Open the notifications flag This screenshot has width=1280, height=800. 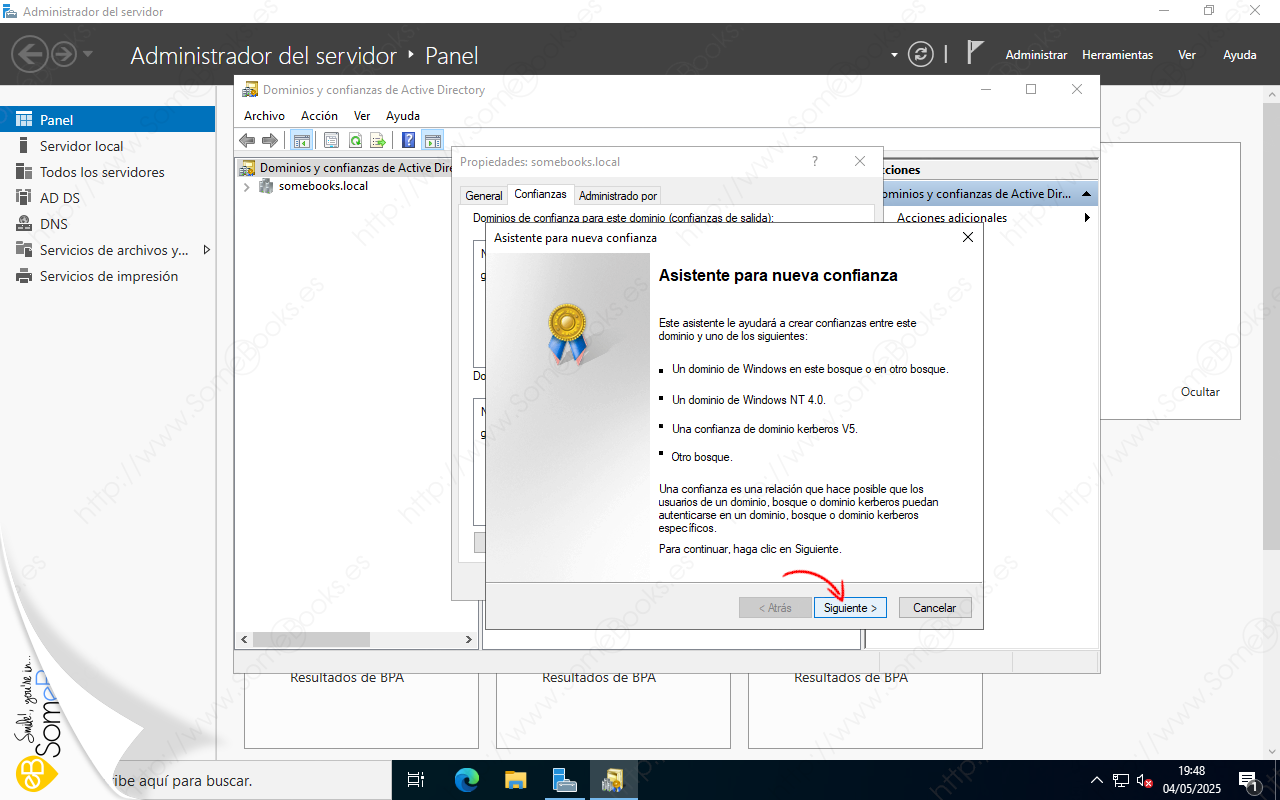tap(975, 54)
